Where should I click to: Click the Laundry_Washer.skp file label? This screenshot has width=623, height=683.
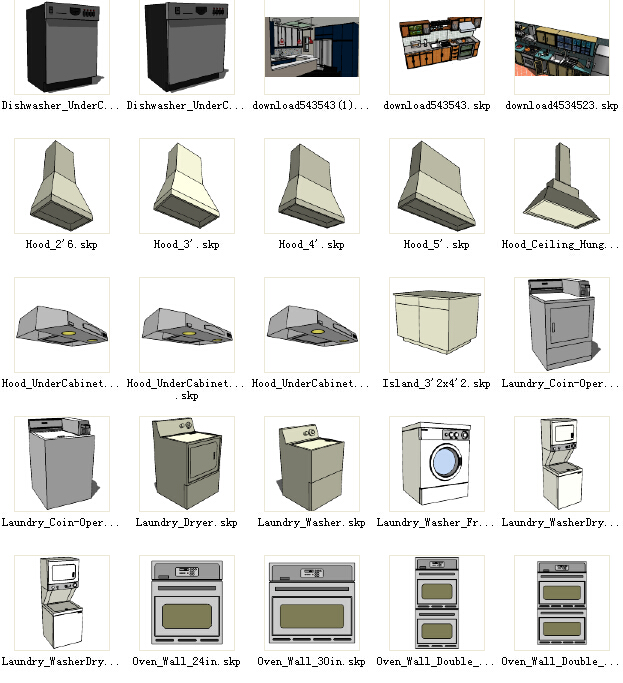click(x=312, y=522)
